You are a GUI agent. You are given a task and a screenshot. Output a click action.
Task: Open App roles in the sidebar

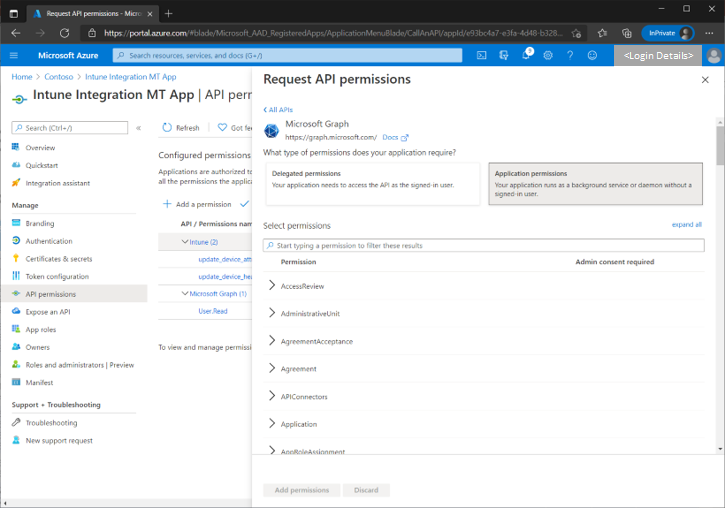pyautogui.click(x=41, y=330)
